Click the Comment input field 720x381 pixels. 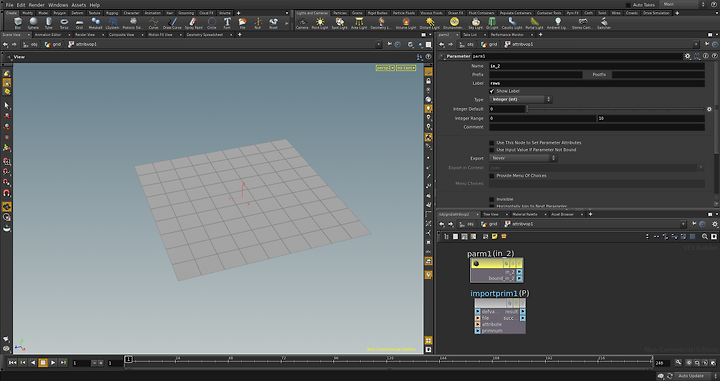pyautogui.click(x=596, y=127)
